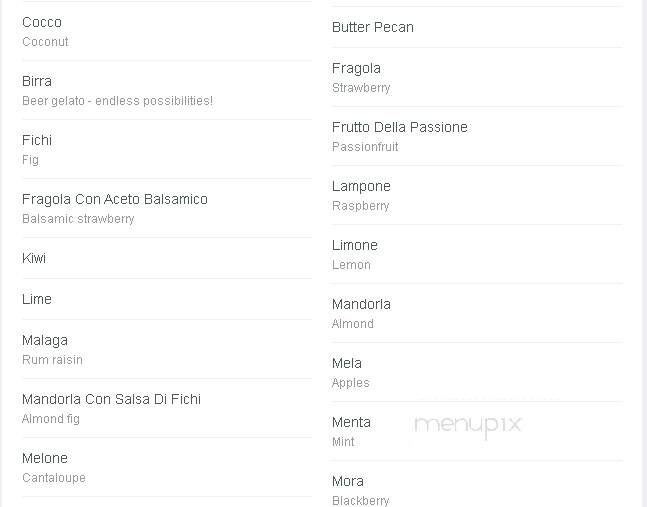Select the Mandorla almond flavor

(x=477, y=314)
